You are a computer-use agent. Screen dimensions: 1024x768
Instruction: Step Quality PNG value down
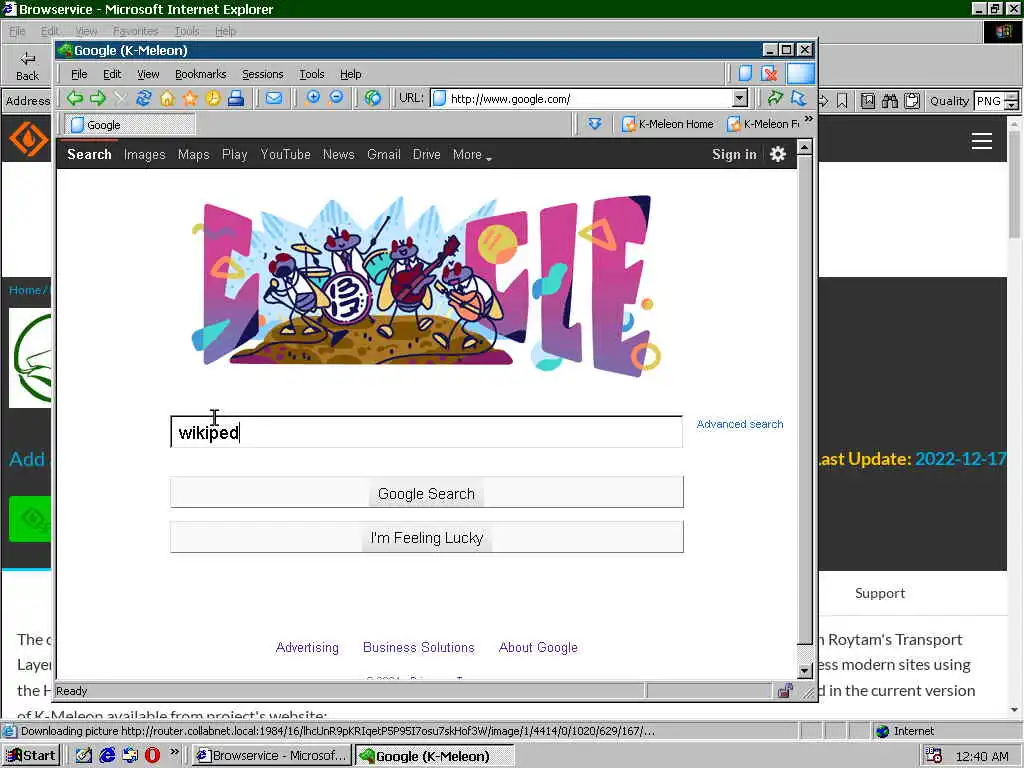(x=1012, y=105)
